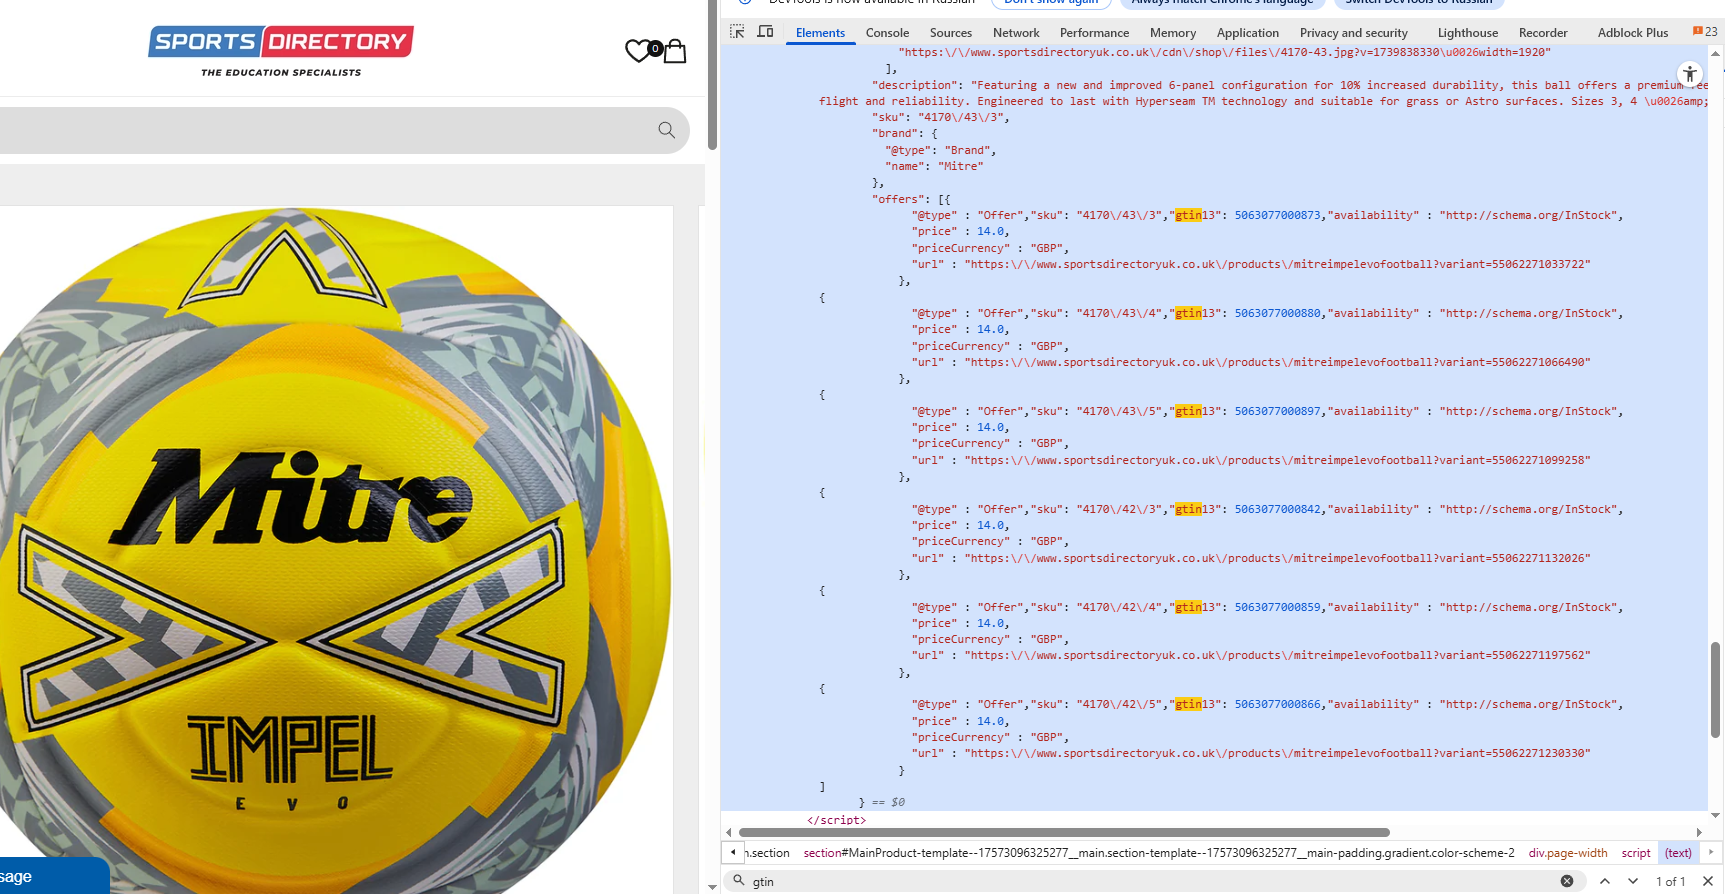Image resolution: width=1725 pixels, height=894 pixels.
Task: Activate the inspect element picker icon
Action: (x=737, y=32)
